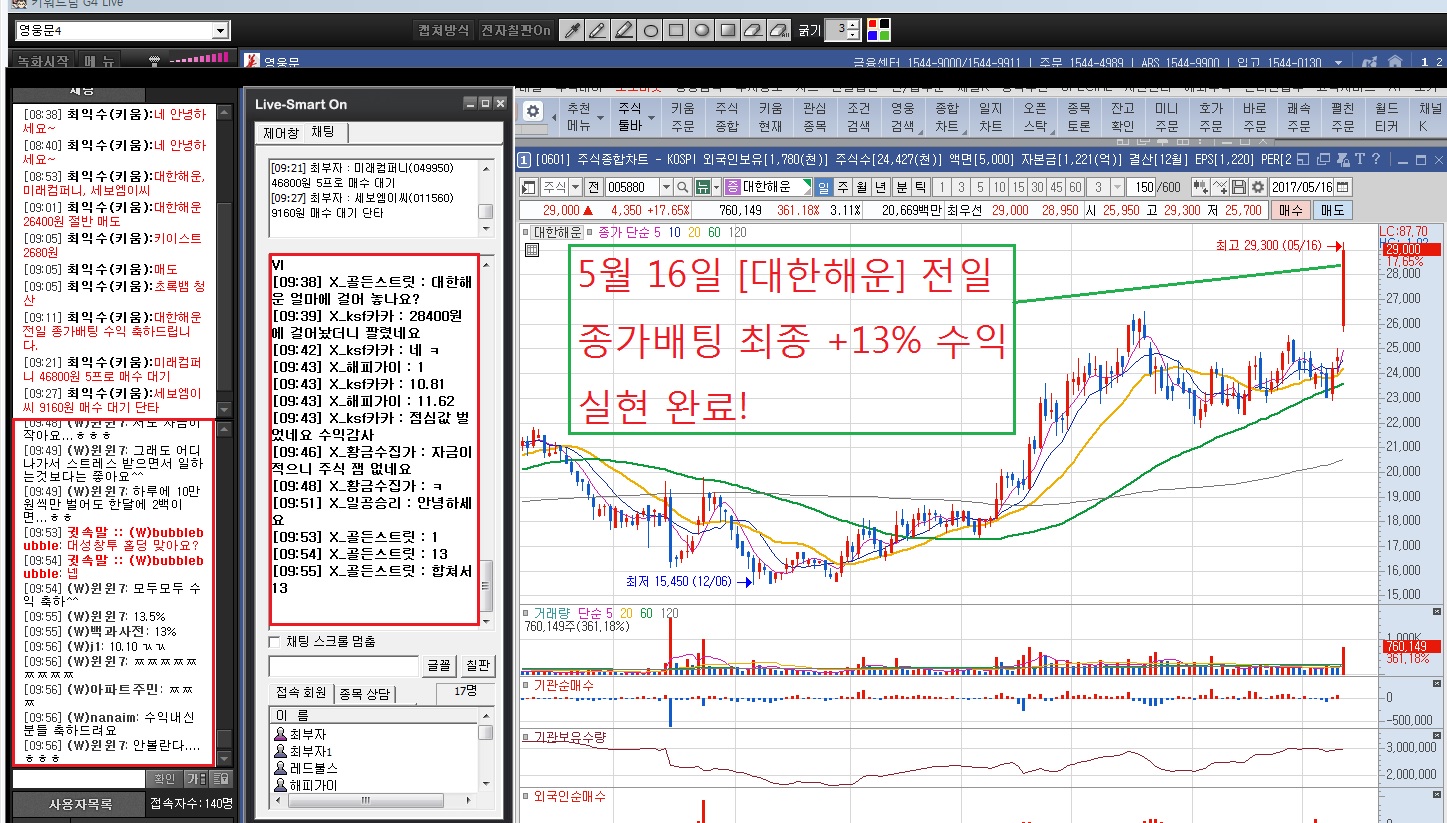Select the 일 daily chart period
Viewport: 1447px width, 823px height.
coord(823,187)
